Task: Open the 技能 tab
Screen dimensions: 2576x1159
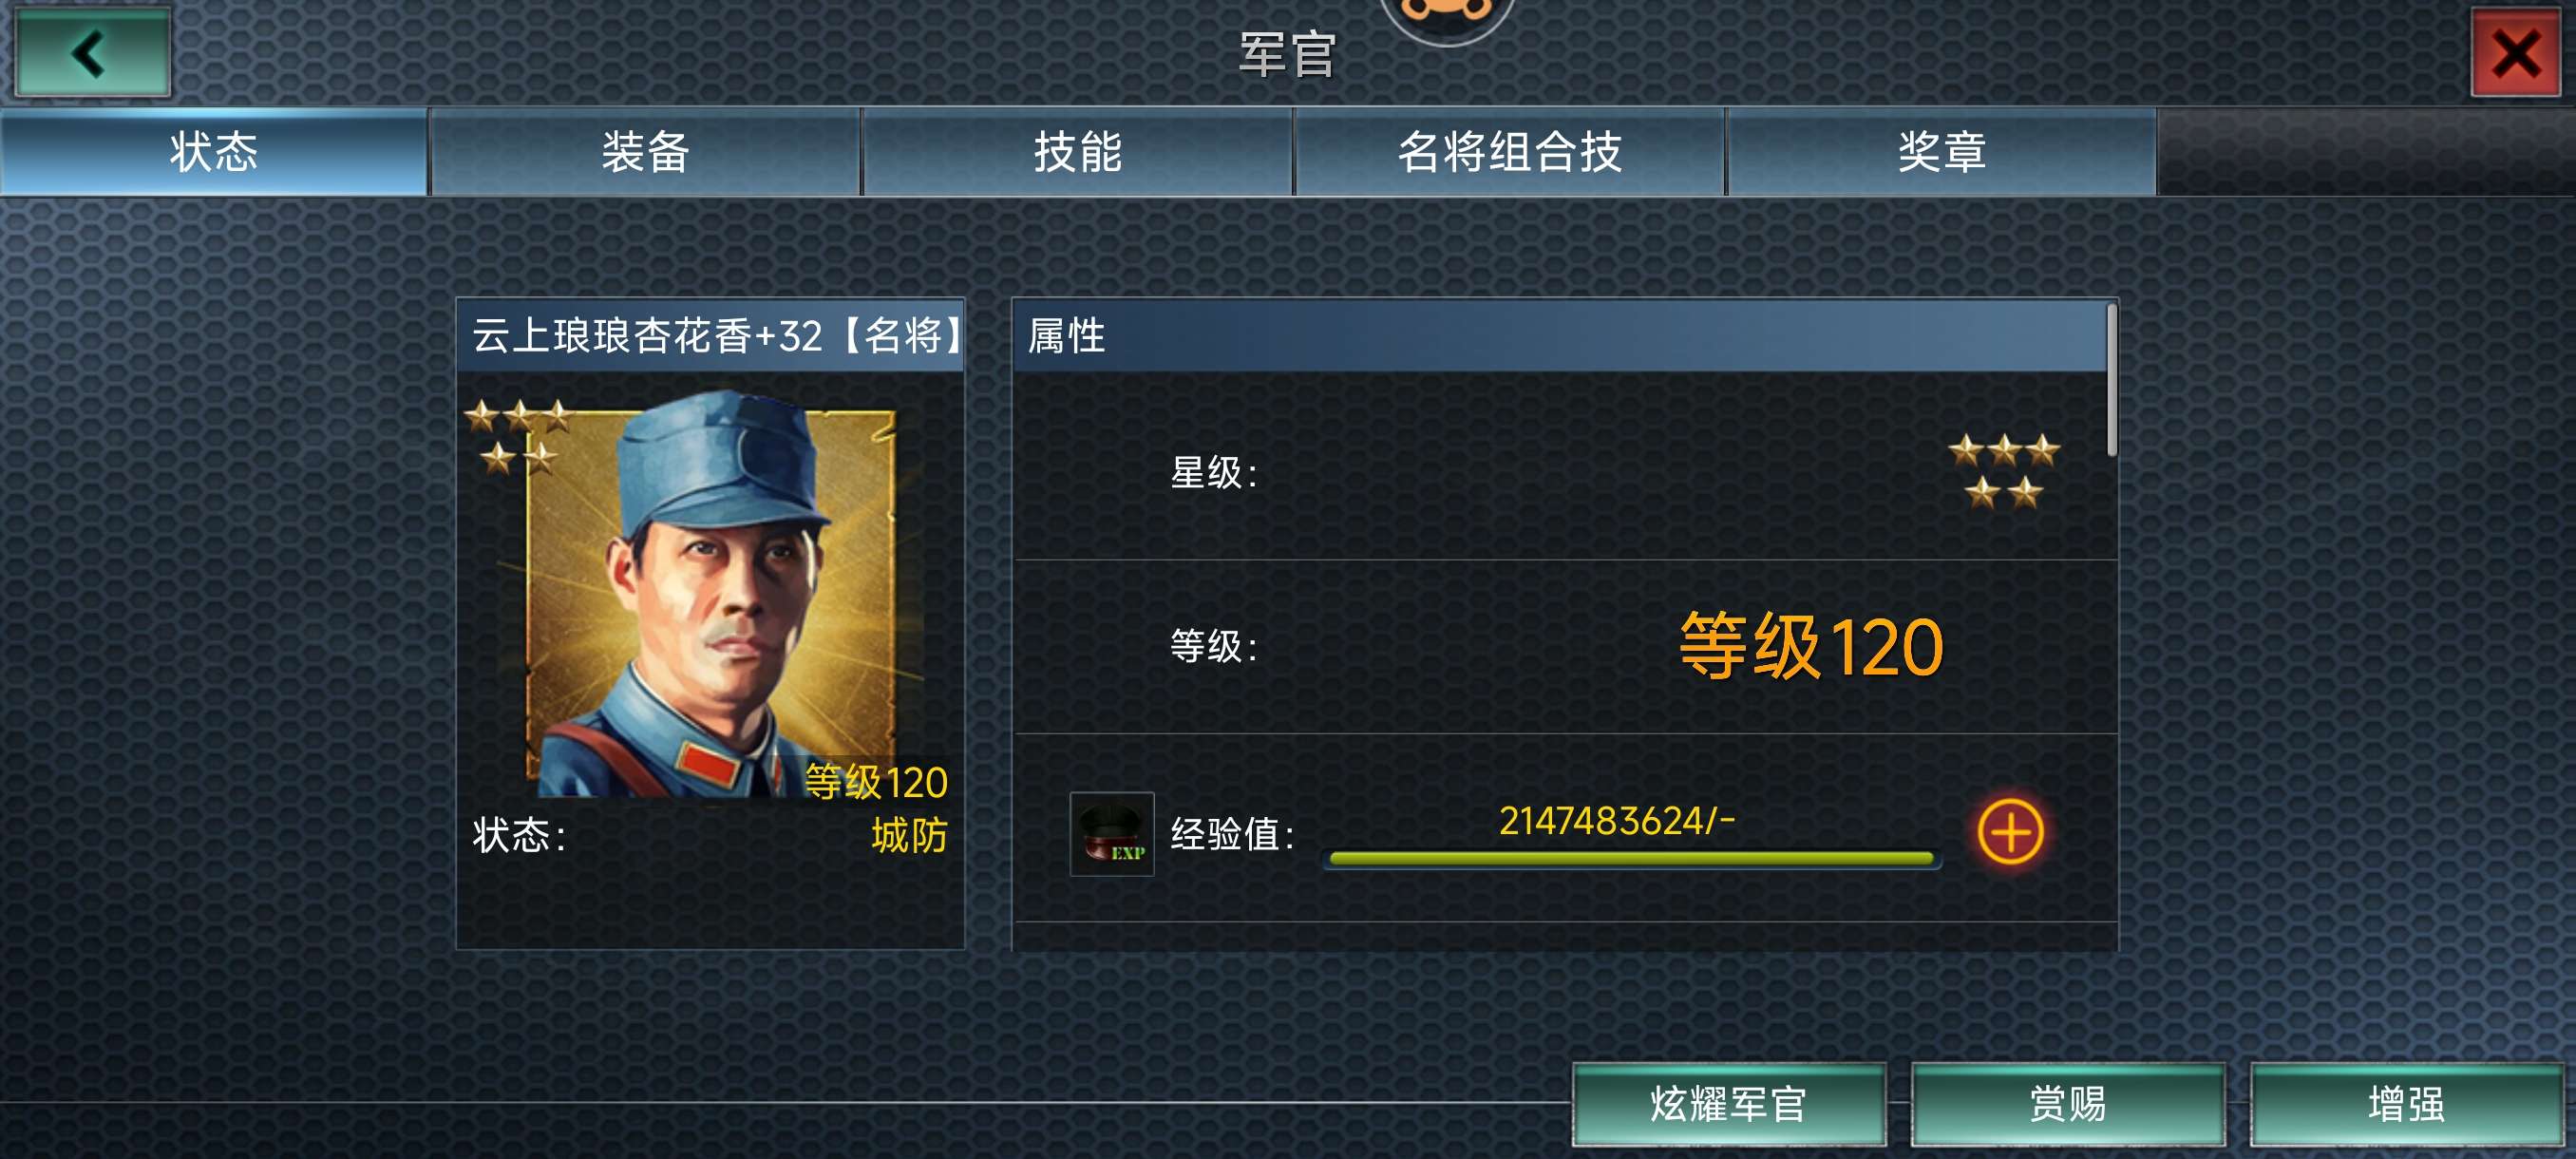Action: point(1077,152)
